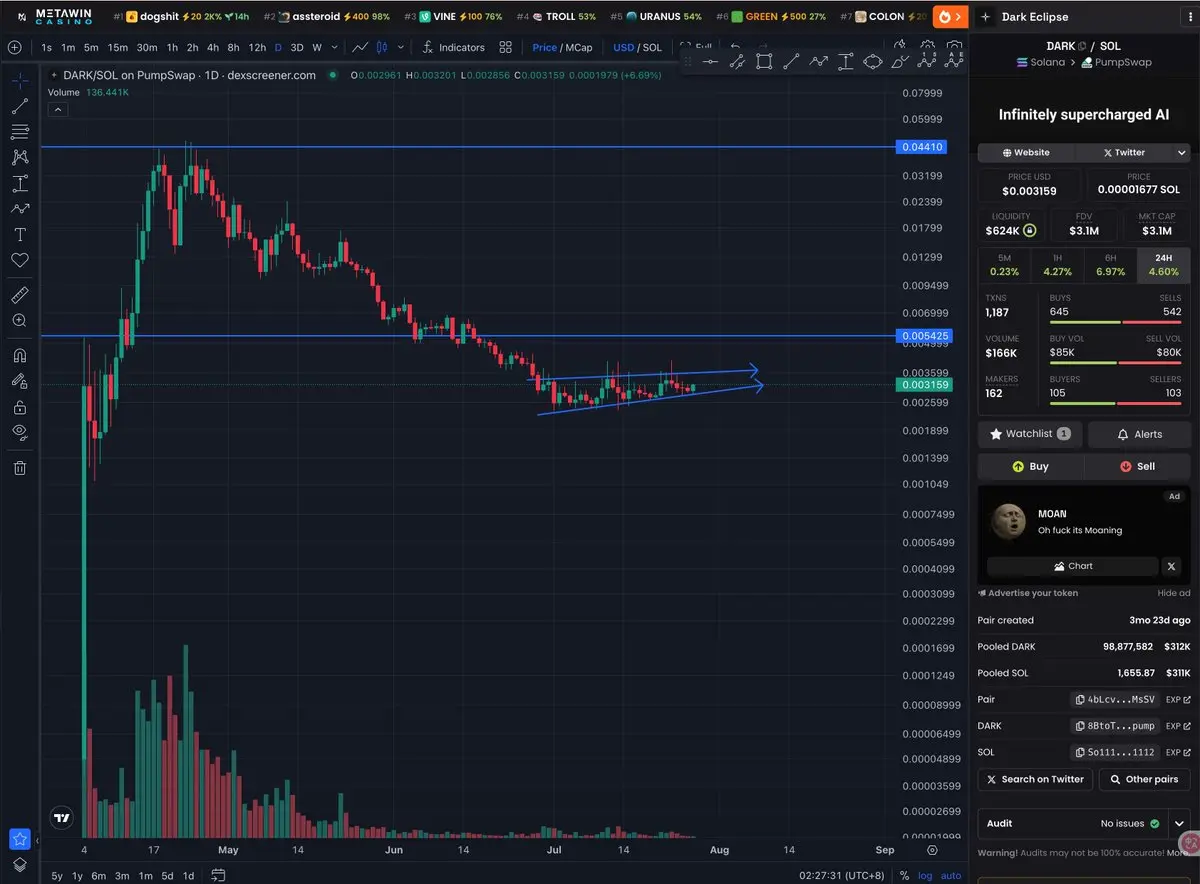1200x884 pixels.
Task: Toggle log scale
Action: [x=925, y=876]
